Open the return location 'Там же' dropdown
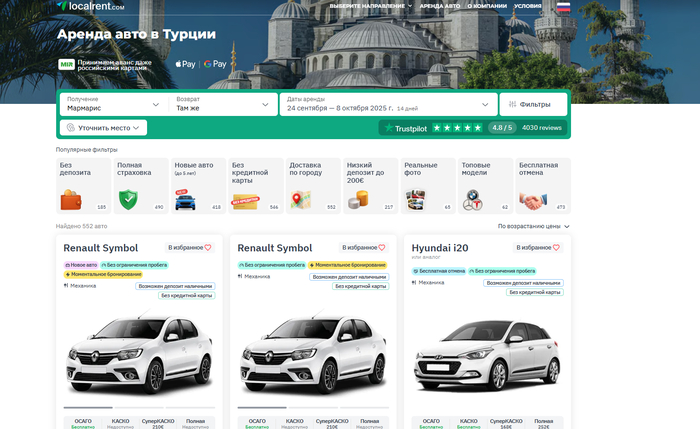The width and height of the screenshot is (700, 429). click(x=223, y=104)
